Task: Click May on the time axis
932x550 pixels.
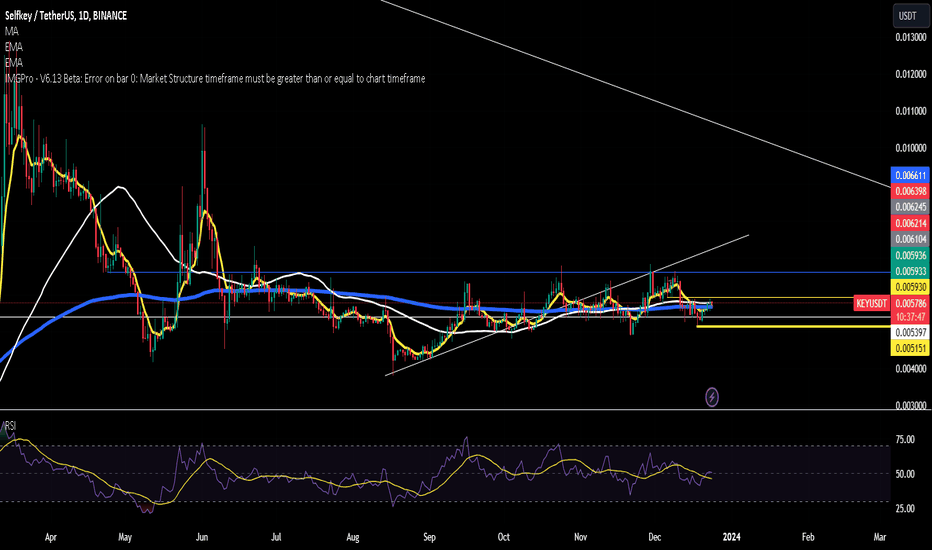Action: pos(125,537)
